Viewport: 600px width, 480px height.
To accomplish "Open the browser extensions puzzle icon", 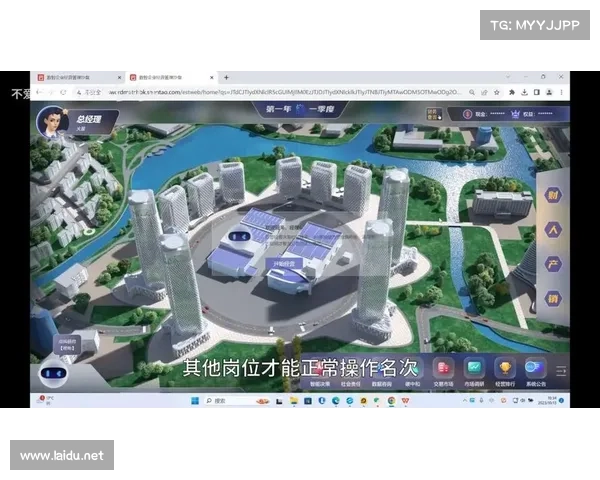I will (x=512, y=92).
